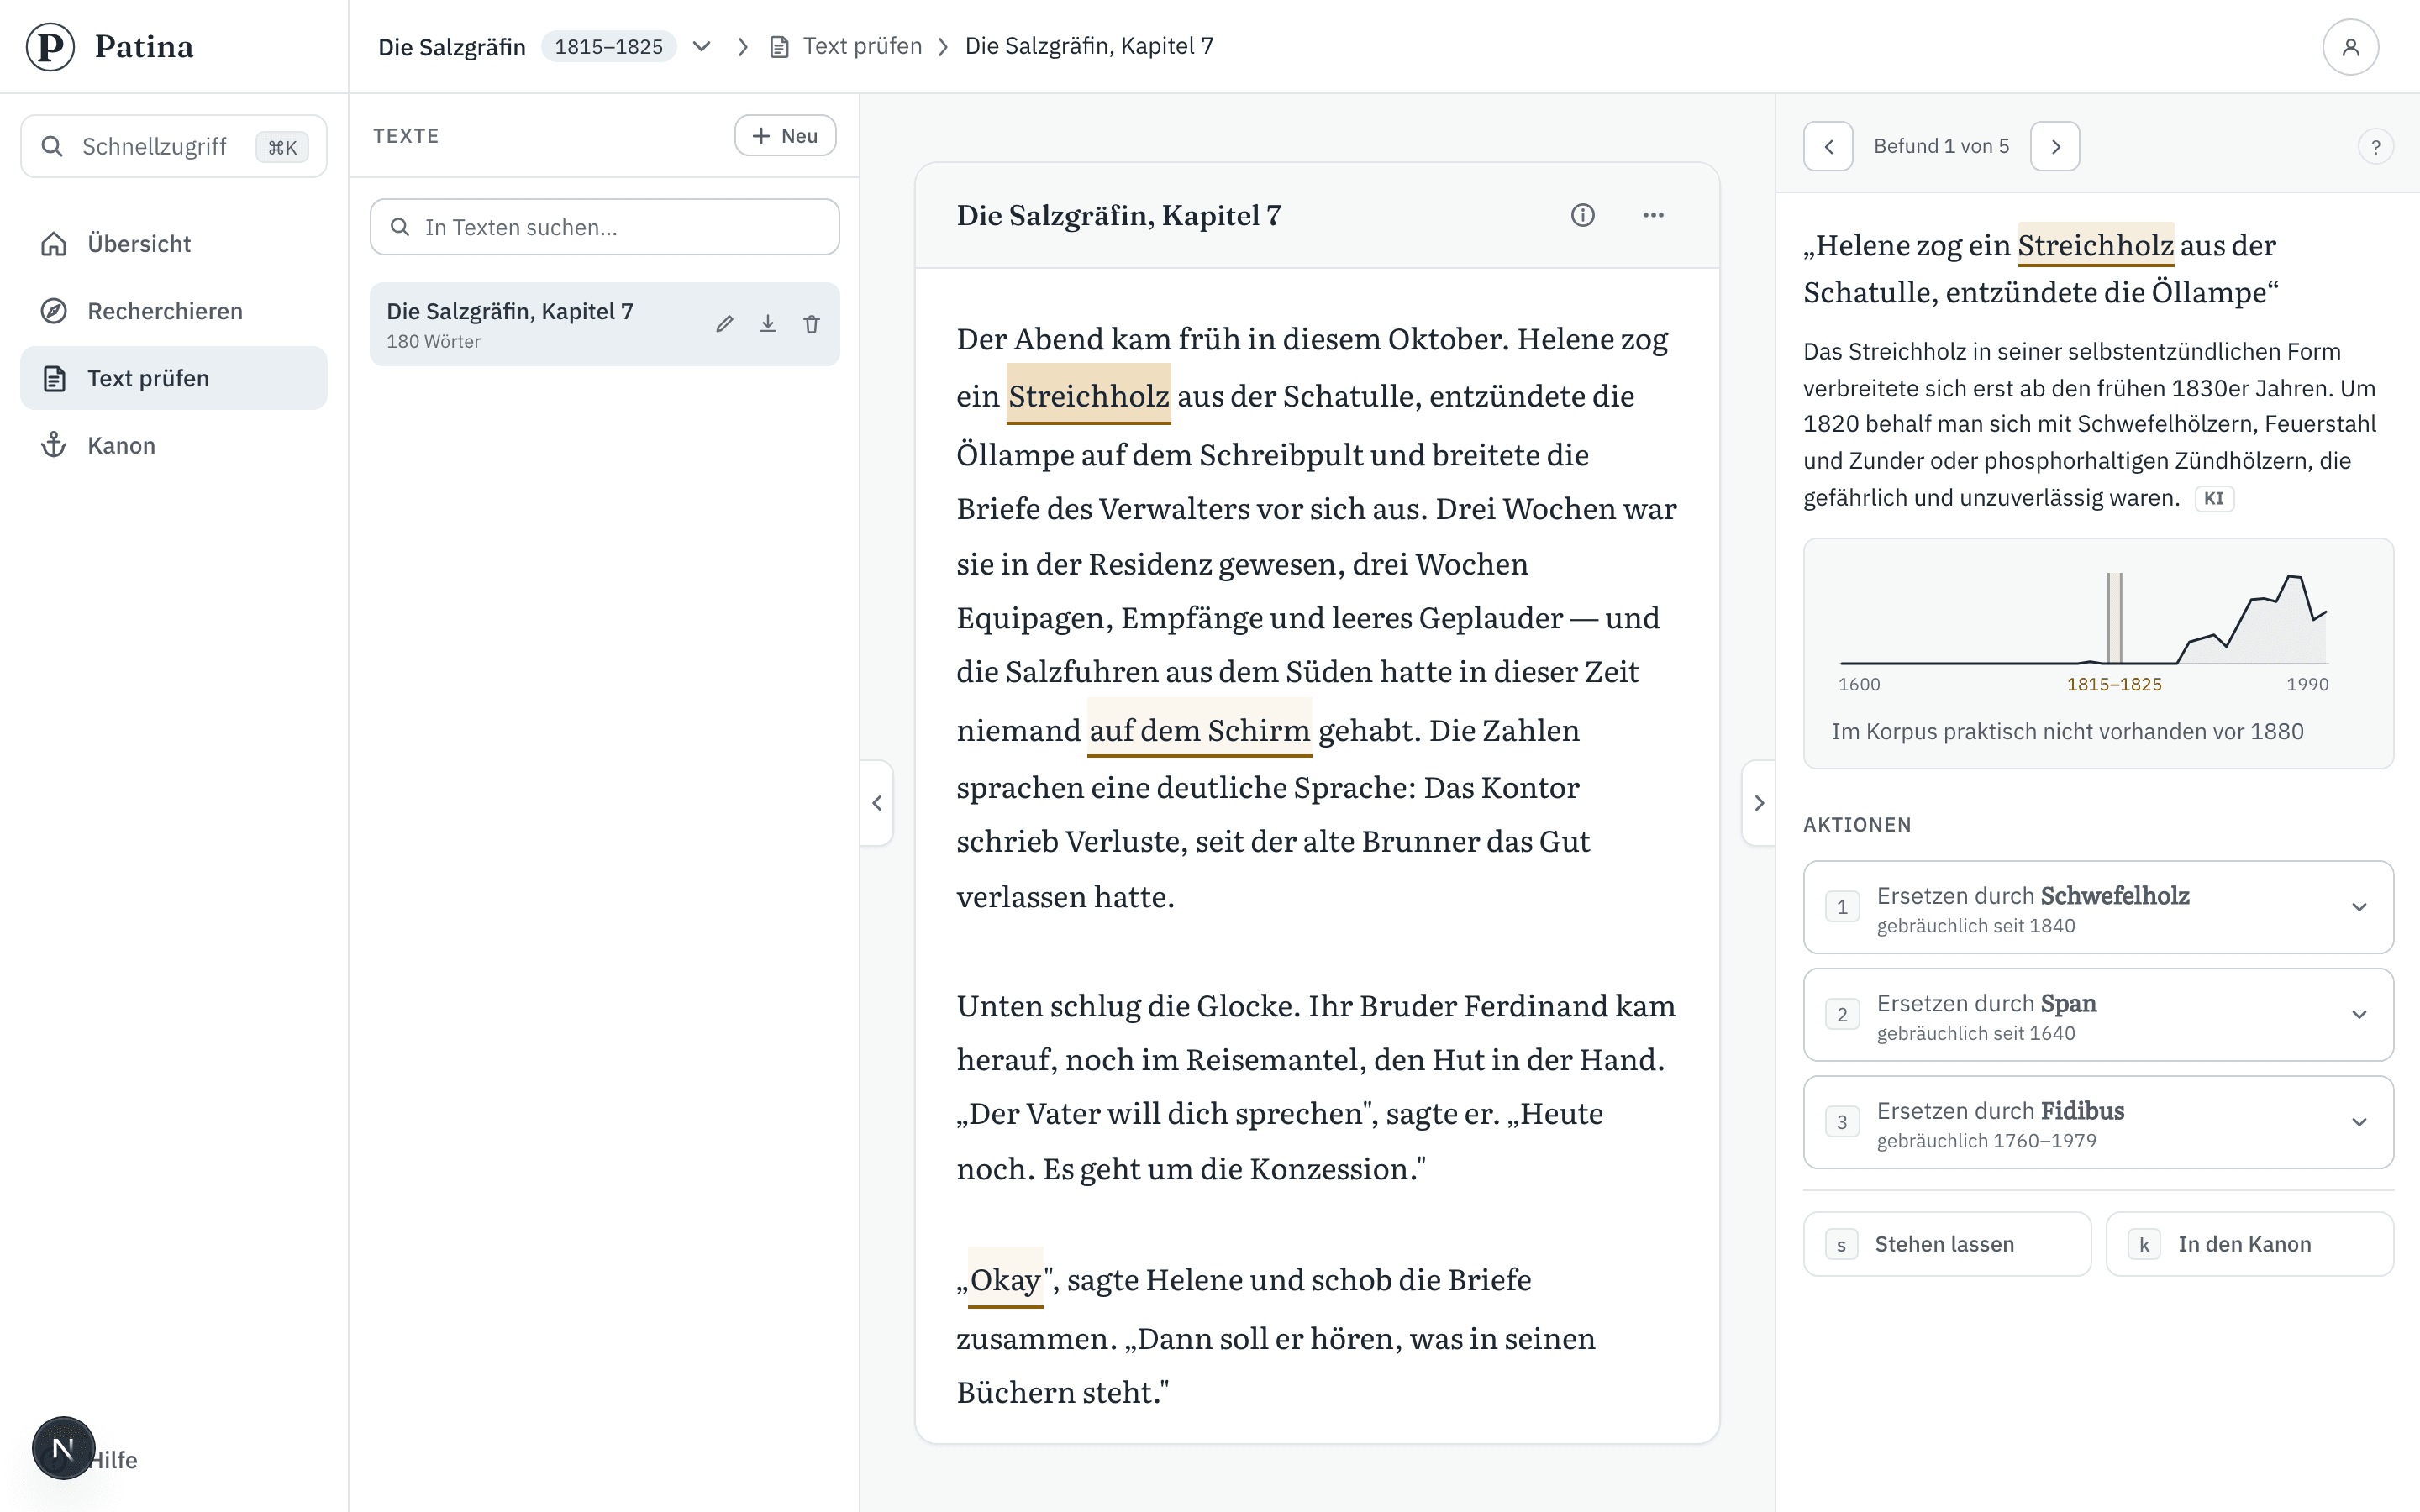2420x1512 pixels.
Task: Click the N avatar badge at bottom left
Action: coord(63,1447)
